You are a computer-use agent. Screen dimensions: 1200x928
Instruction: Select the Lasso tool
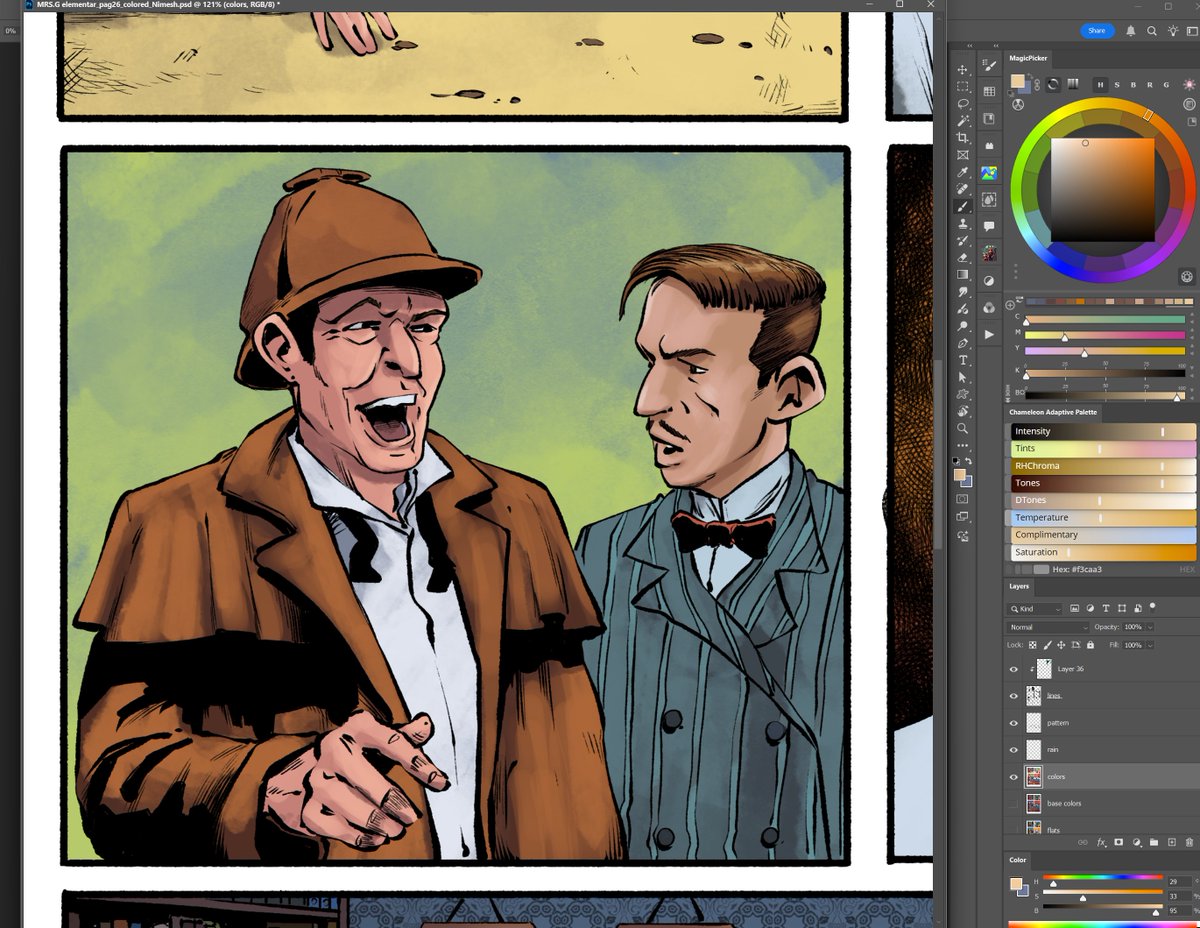(963, 104)
